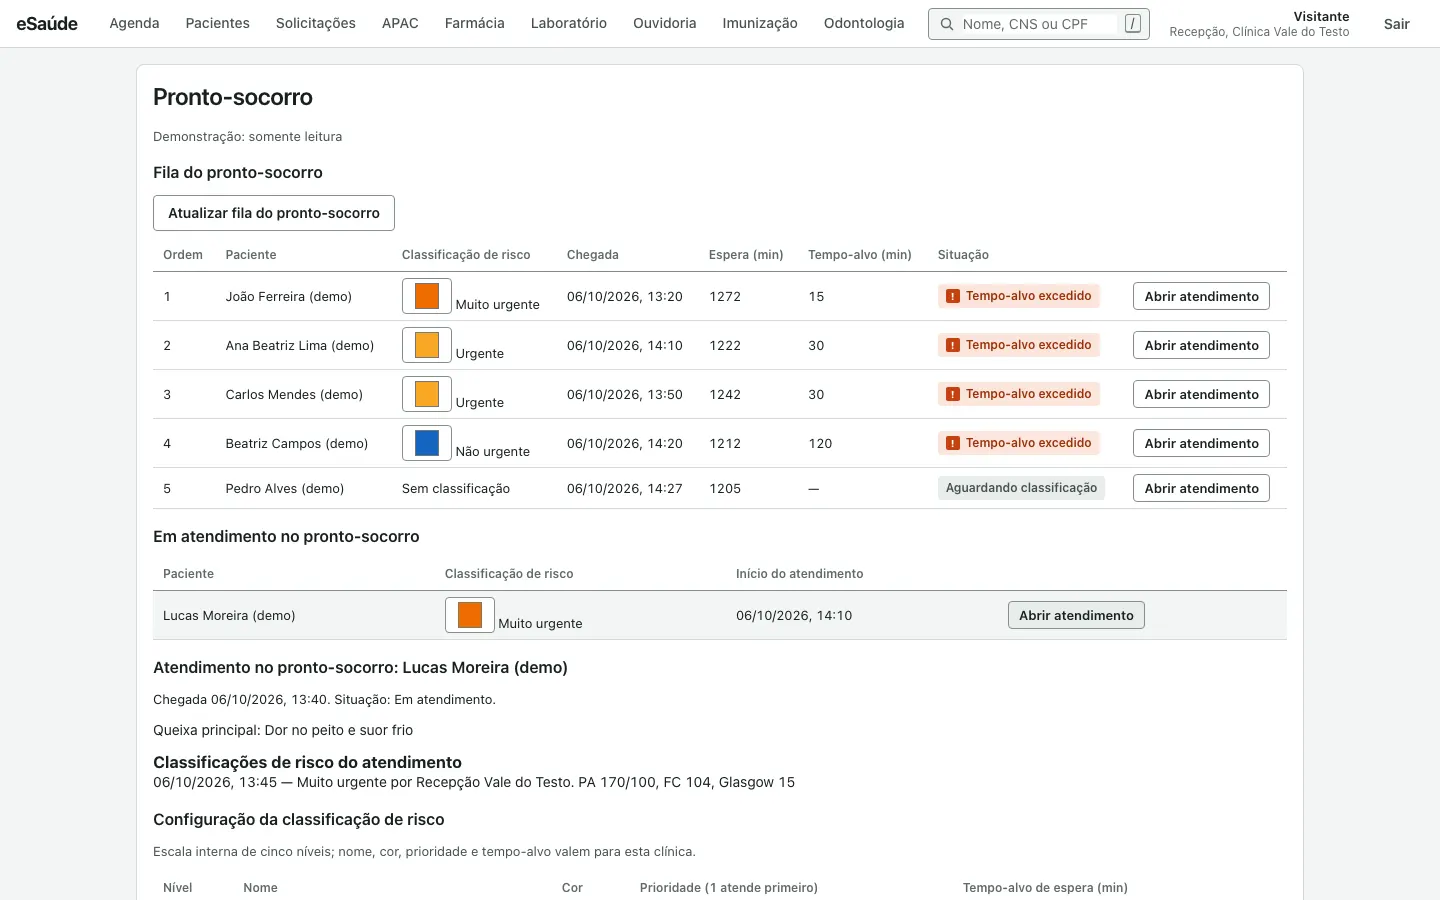1440x900 pixels.
Task: Click the Aguardando classificação status badge
Action: click(x=1021, y=488)
